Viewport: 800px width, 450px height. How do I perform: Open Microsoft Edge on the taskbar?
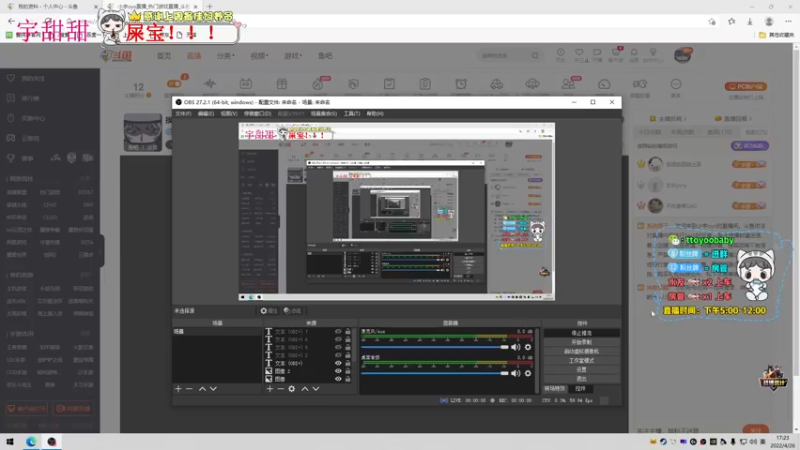31,442
